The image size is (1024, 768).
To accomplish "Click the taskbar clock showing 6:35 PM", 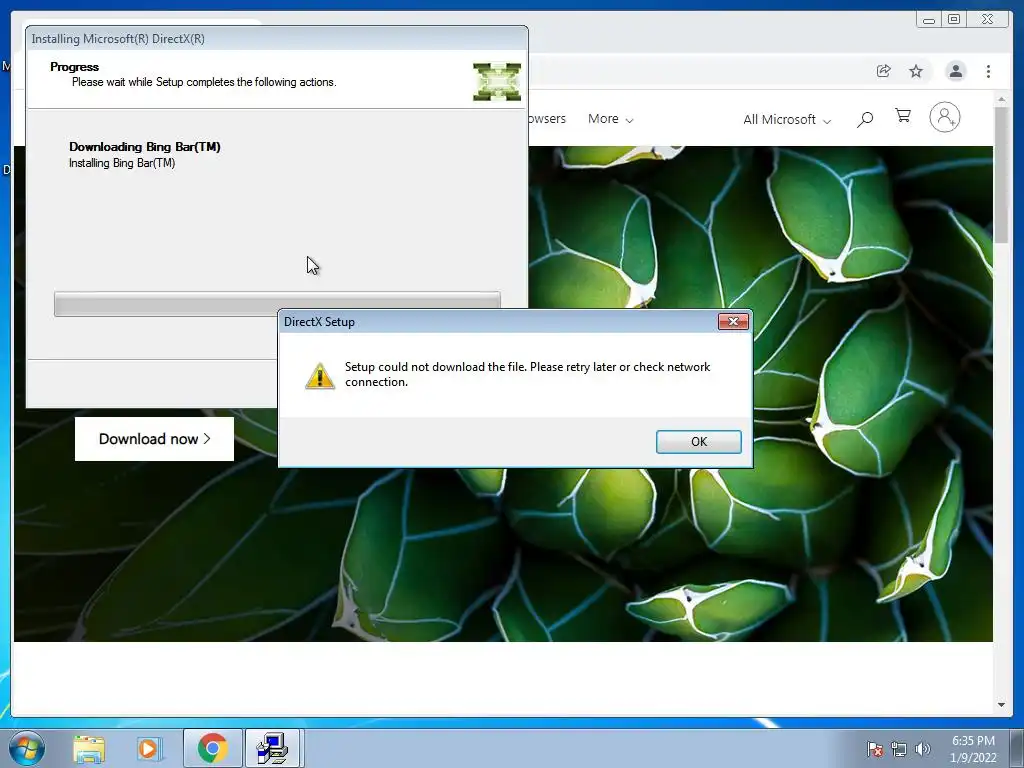I will (x=973, y=749).
